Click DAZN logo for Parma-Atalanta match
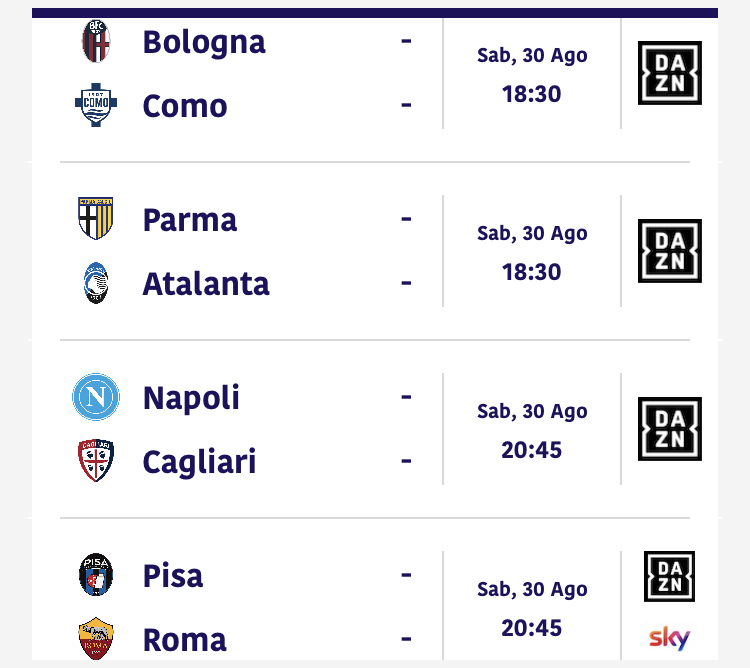 tap(670, 251)
